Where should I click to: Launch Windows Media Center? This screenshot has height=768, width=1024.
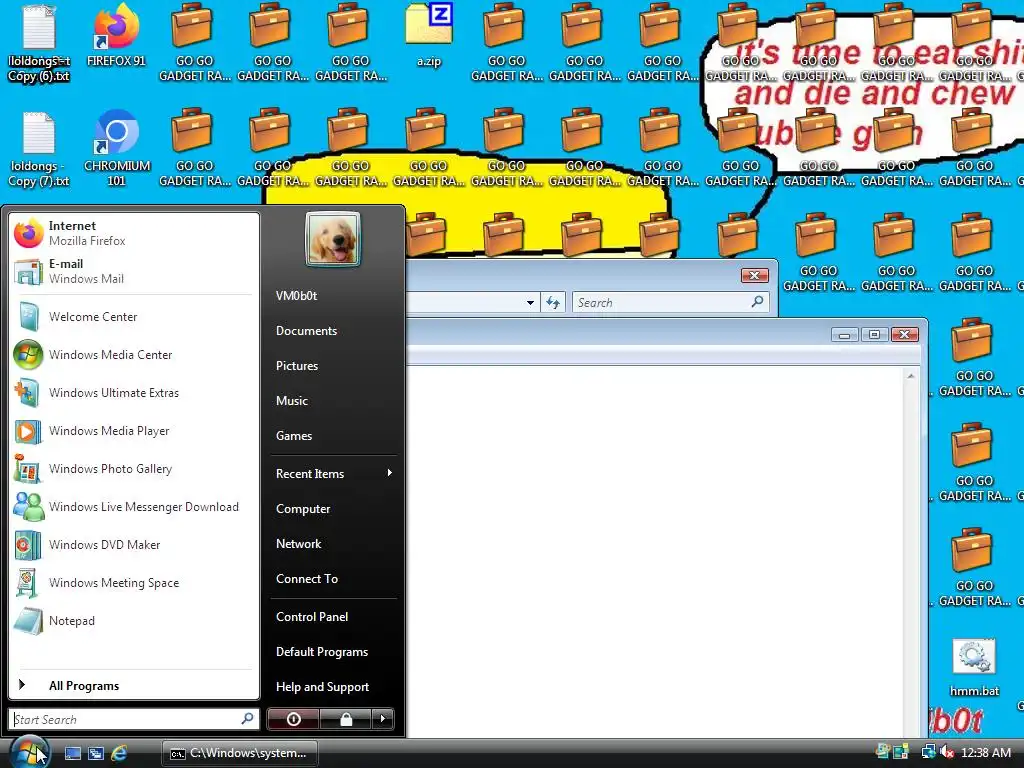click(134, 355)
